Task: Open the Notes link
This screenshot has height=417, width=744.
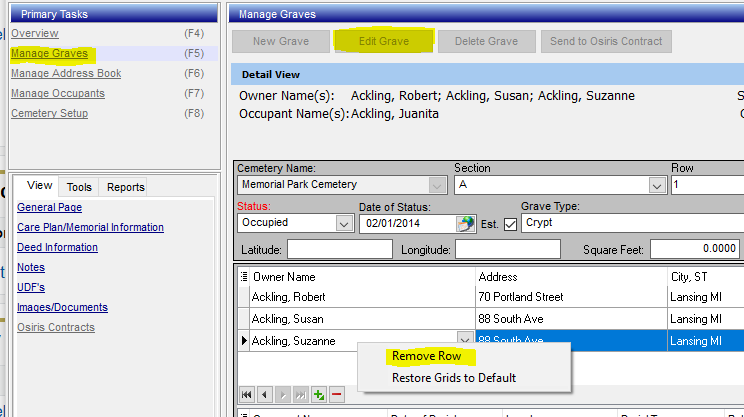Action: click(x=31, y=267)
